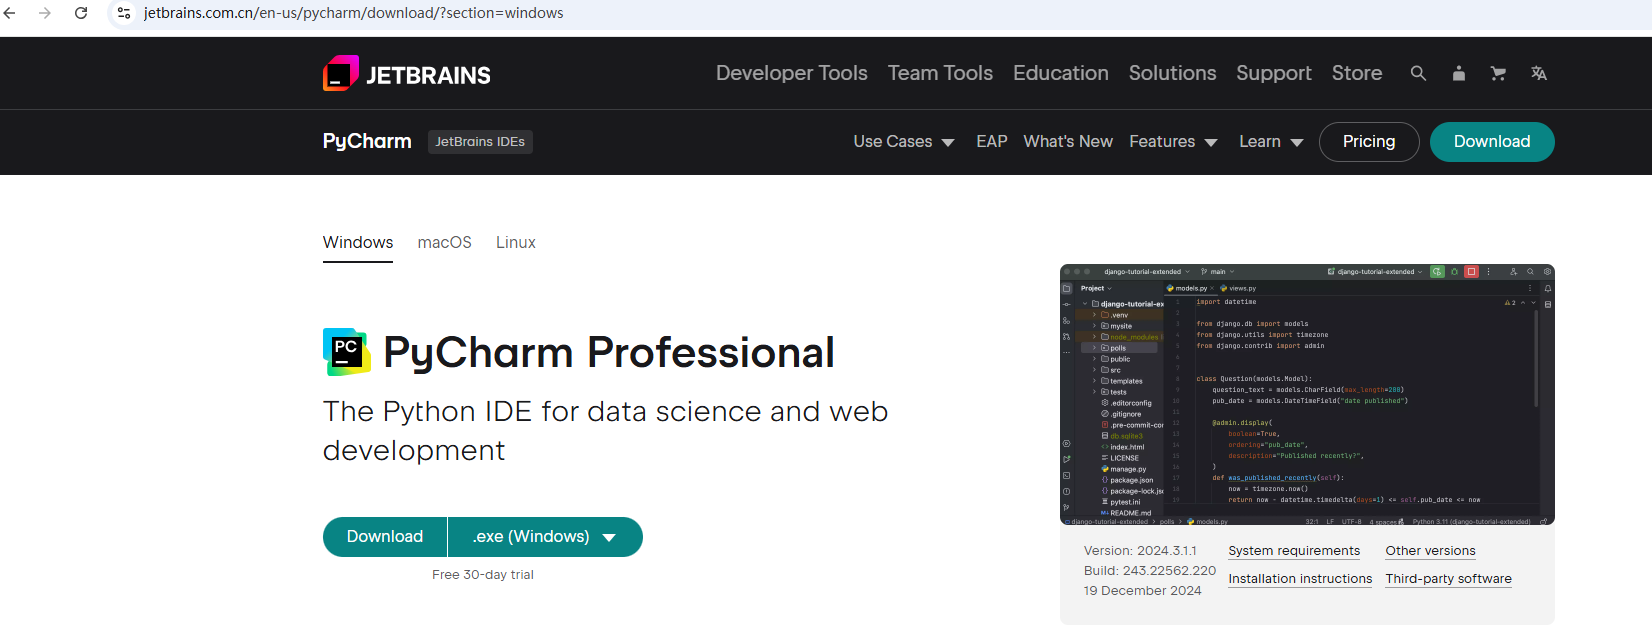
Task: Open Third-party software link
Action: [x=1448, y=579]
